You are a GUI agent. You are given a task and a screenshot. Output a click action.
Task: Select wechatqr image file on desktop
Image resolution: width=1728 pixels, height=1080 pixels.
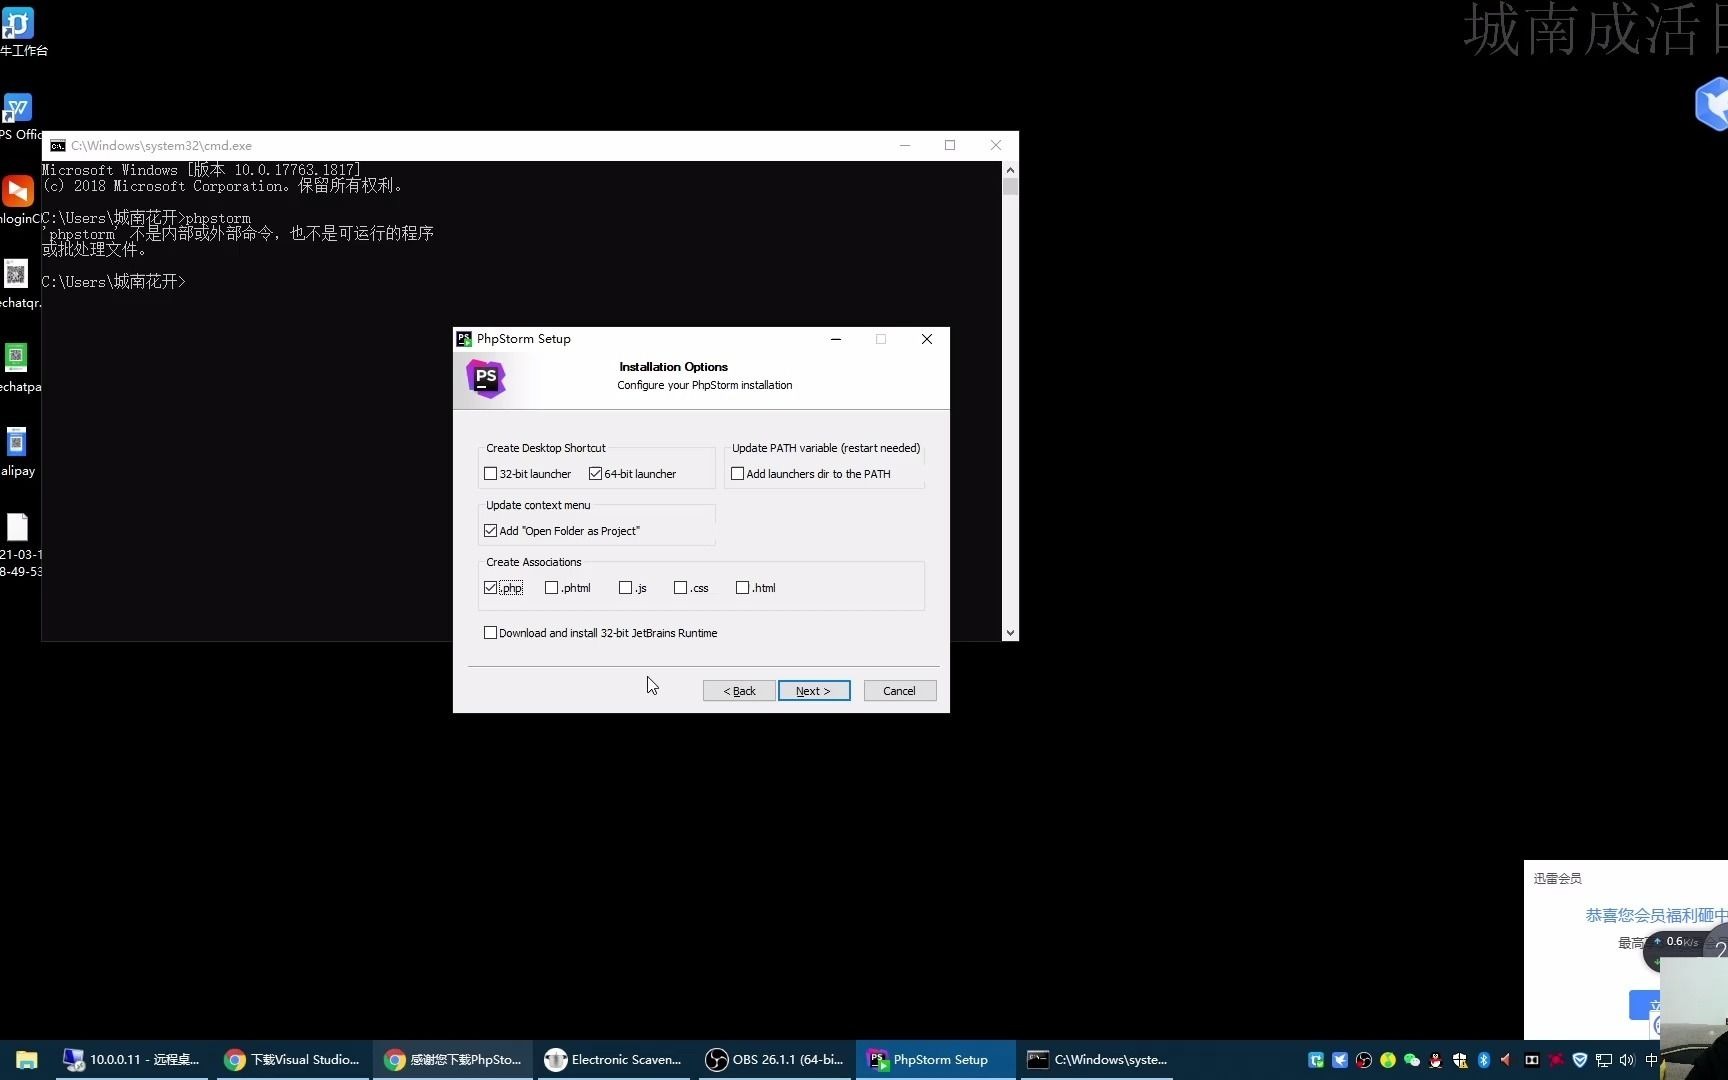click(17, 283)
